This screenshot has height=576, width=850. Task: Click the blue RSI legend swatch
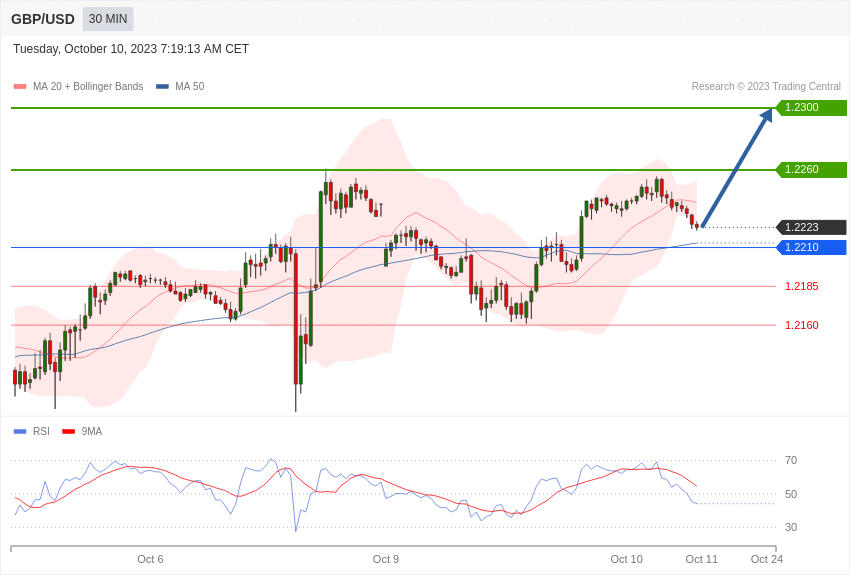[20, 431]
